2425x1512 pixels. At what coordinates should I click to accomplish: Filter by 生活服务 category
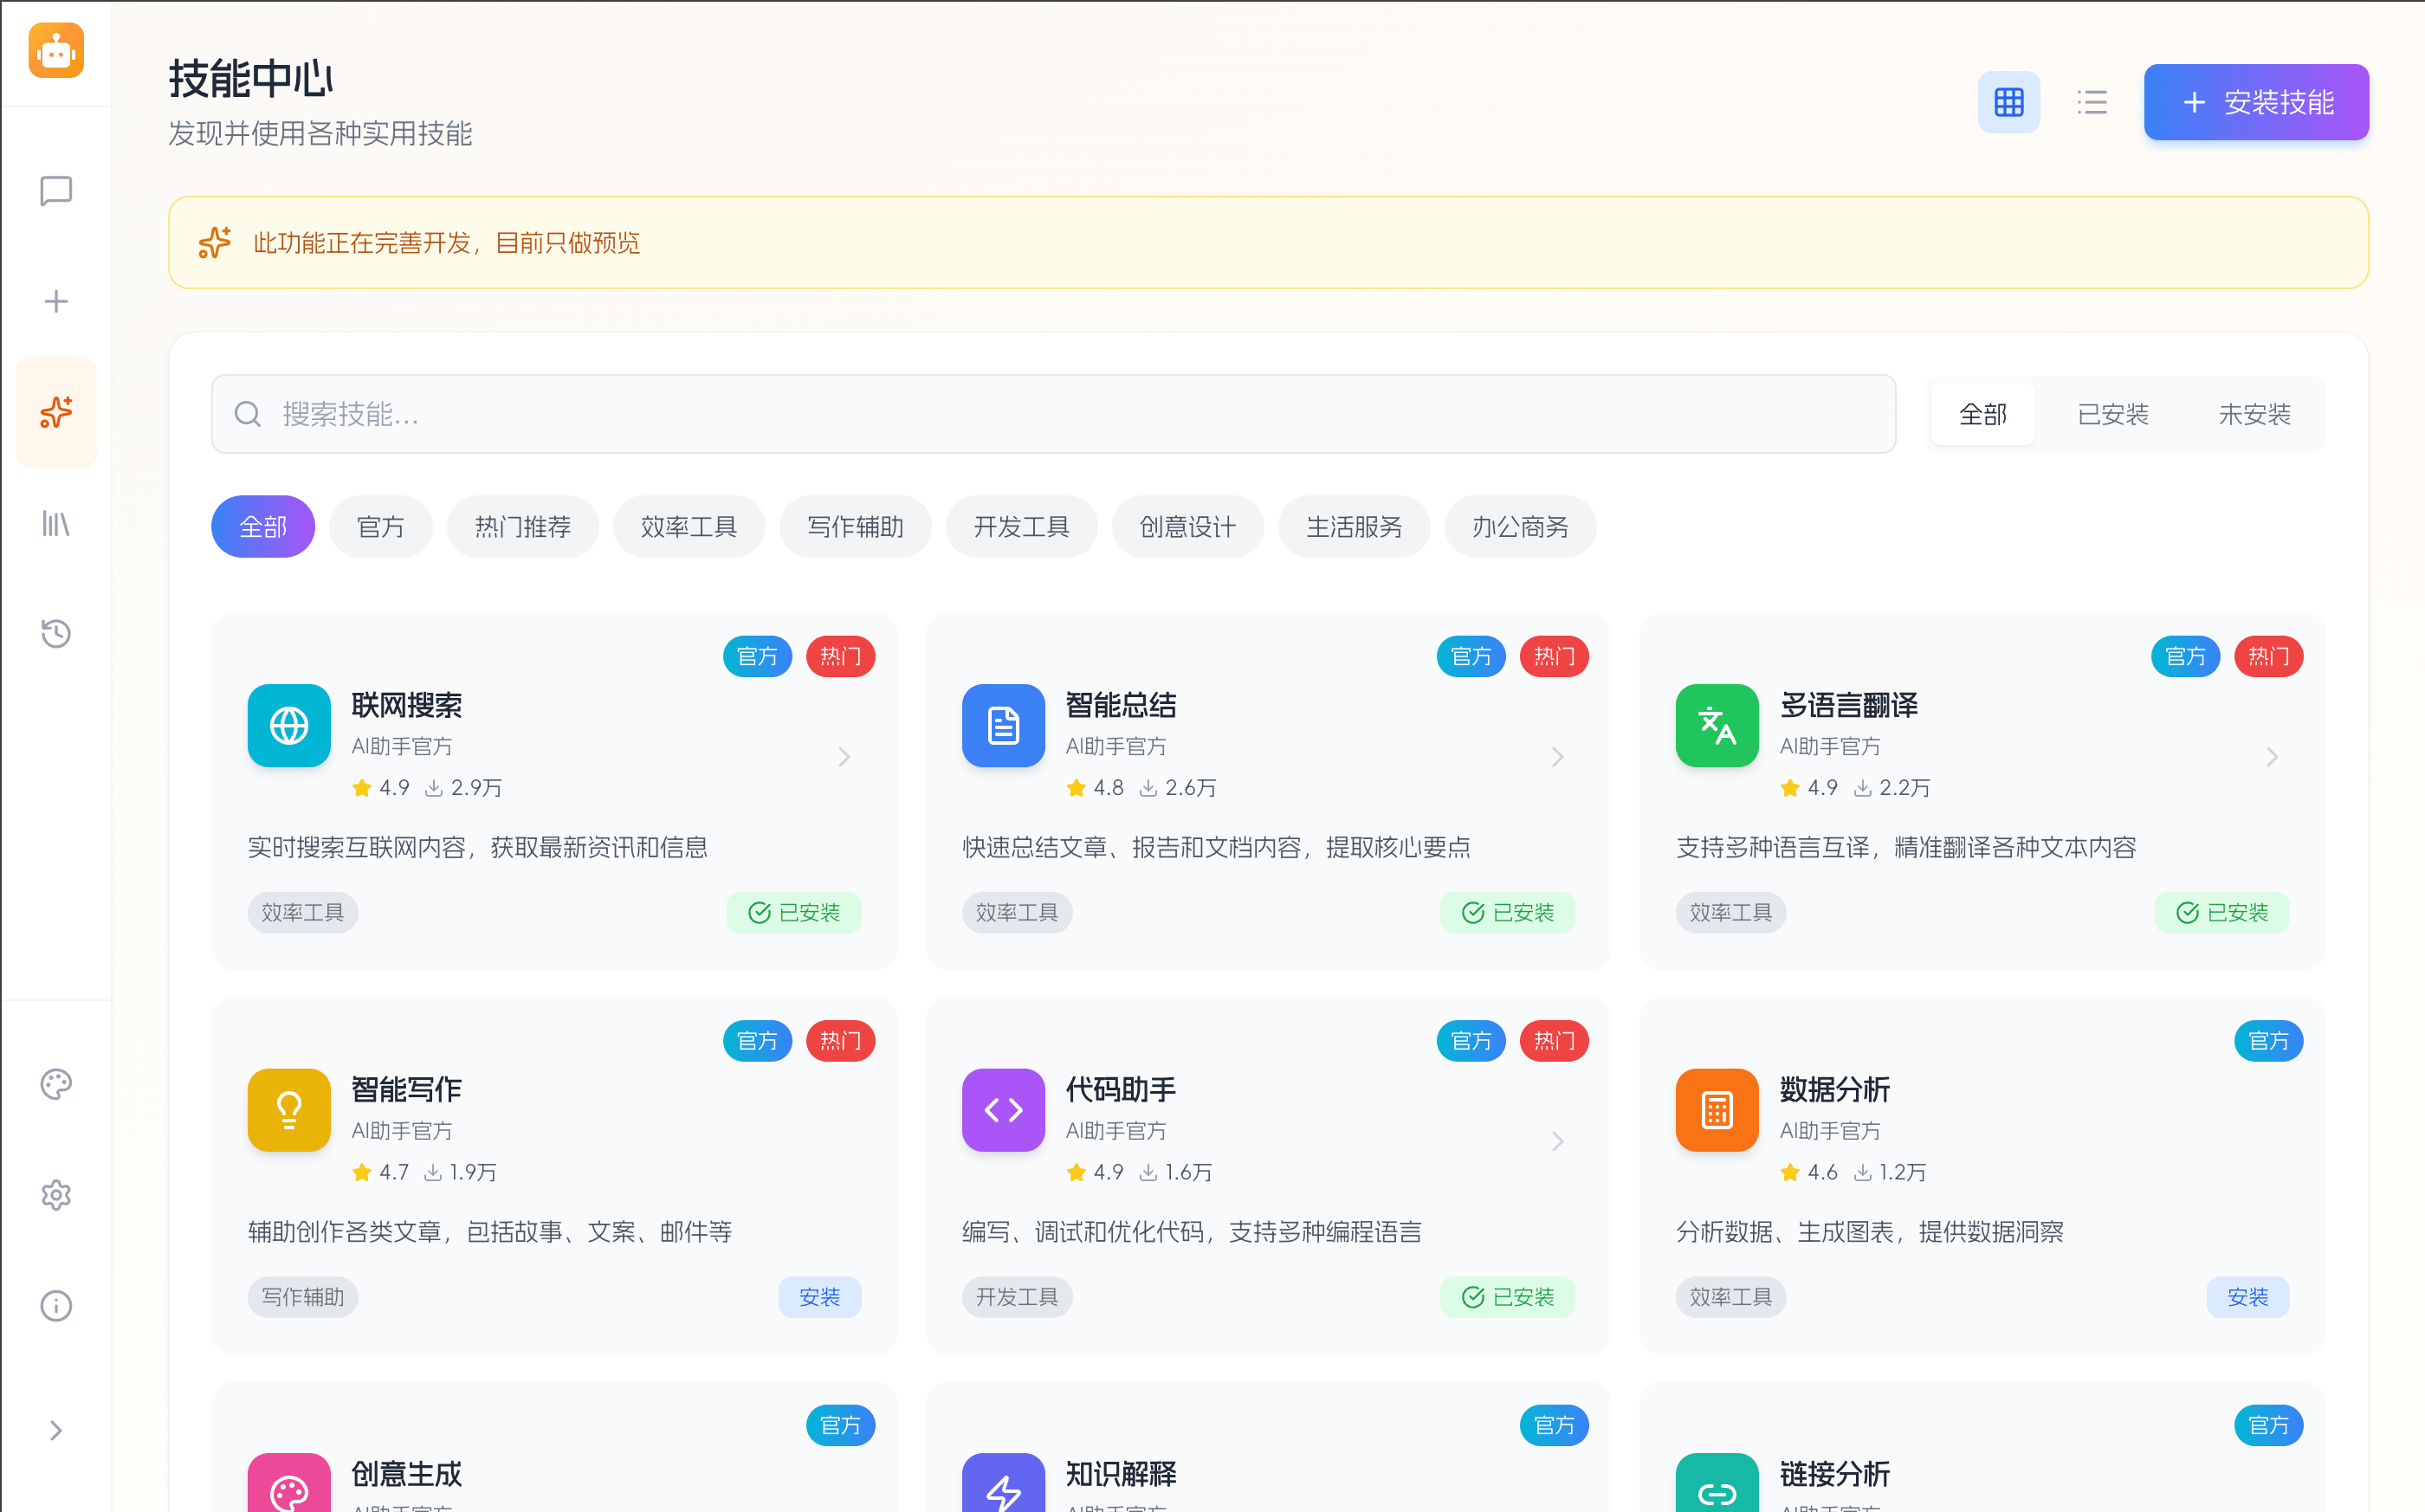click(x=1354, y=527)
